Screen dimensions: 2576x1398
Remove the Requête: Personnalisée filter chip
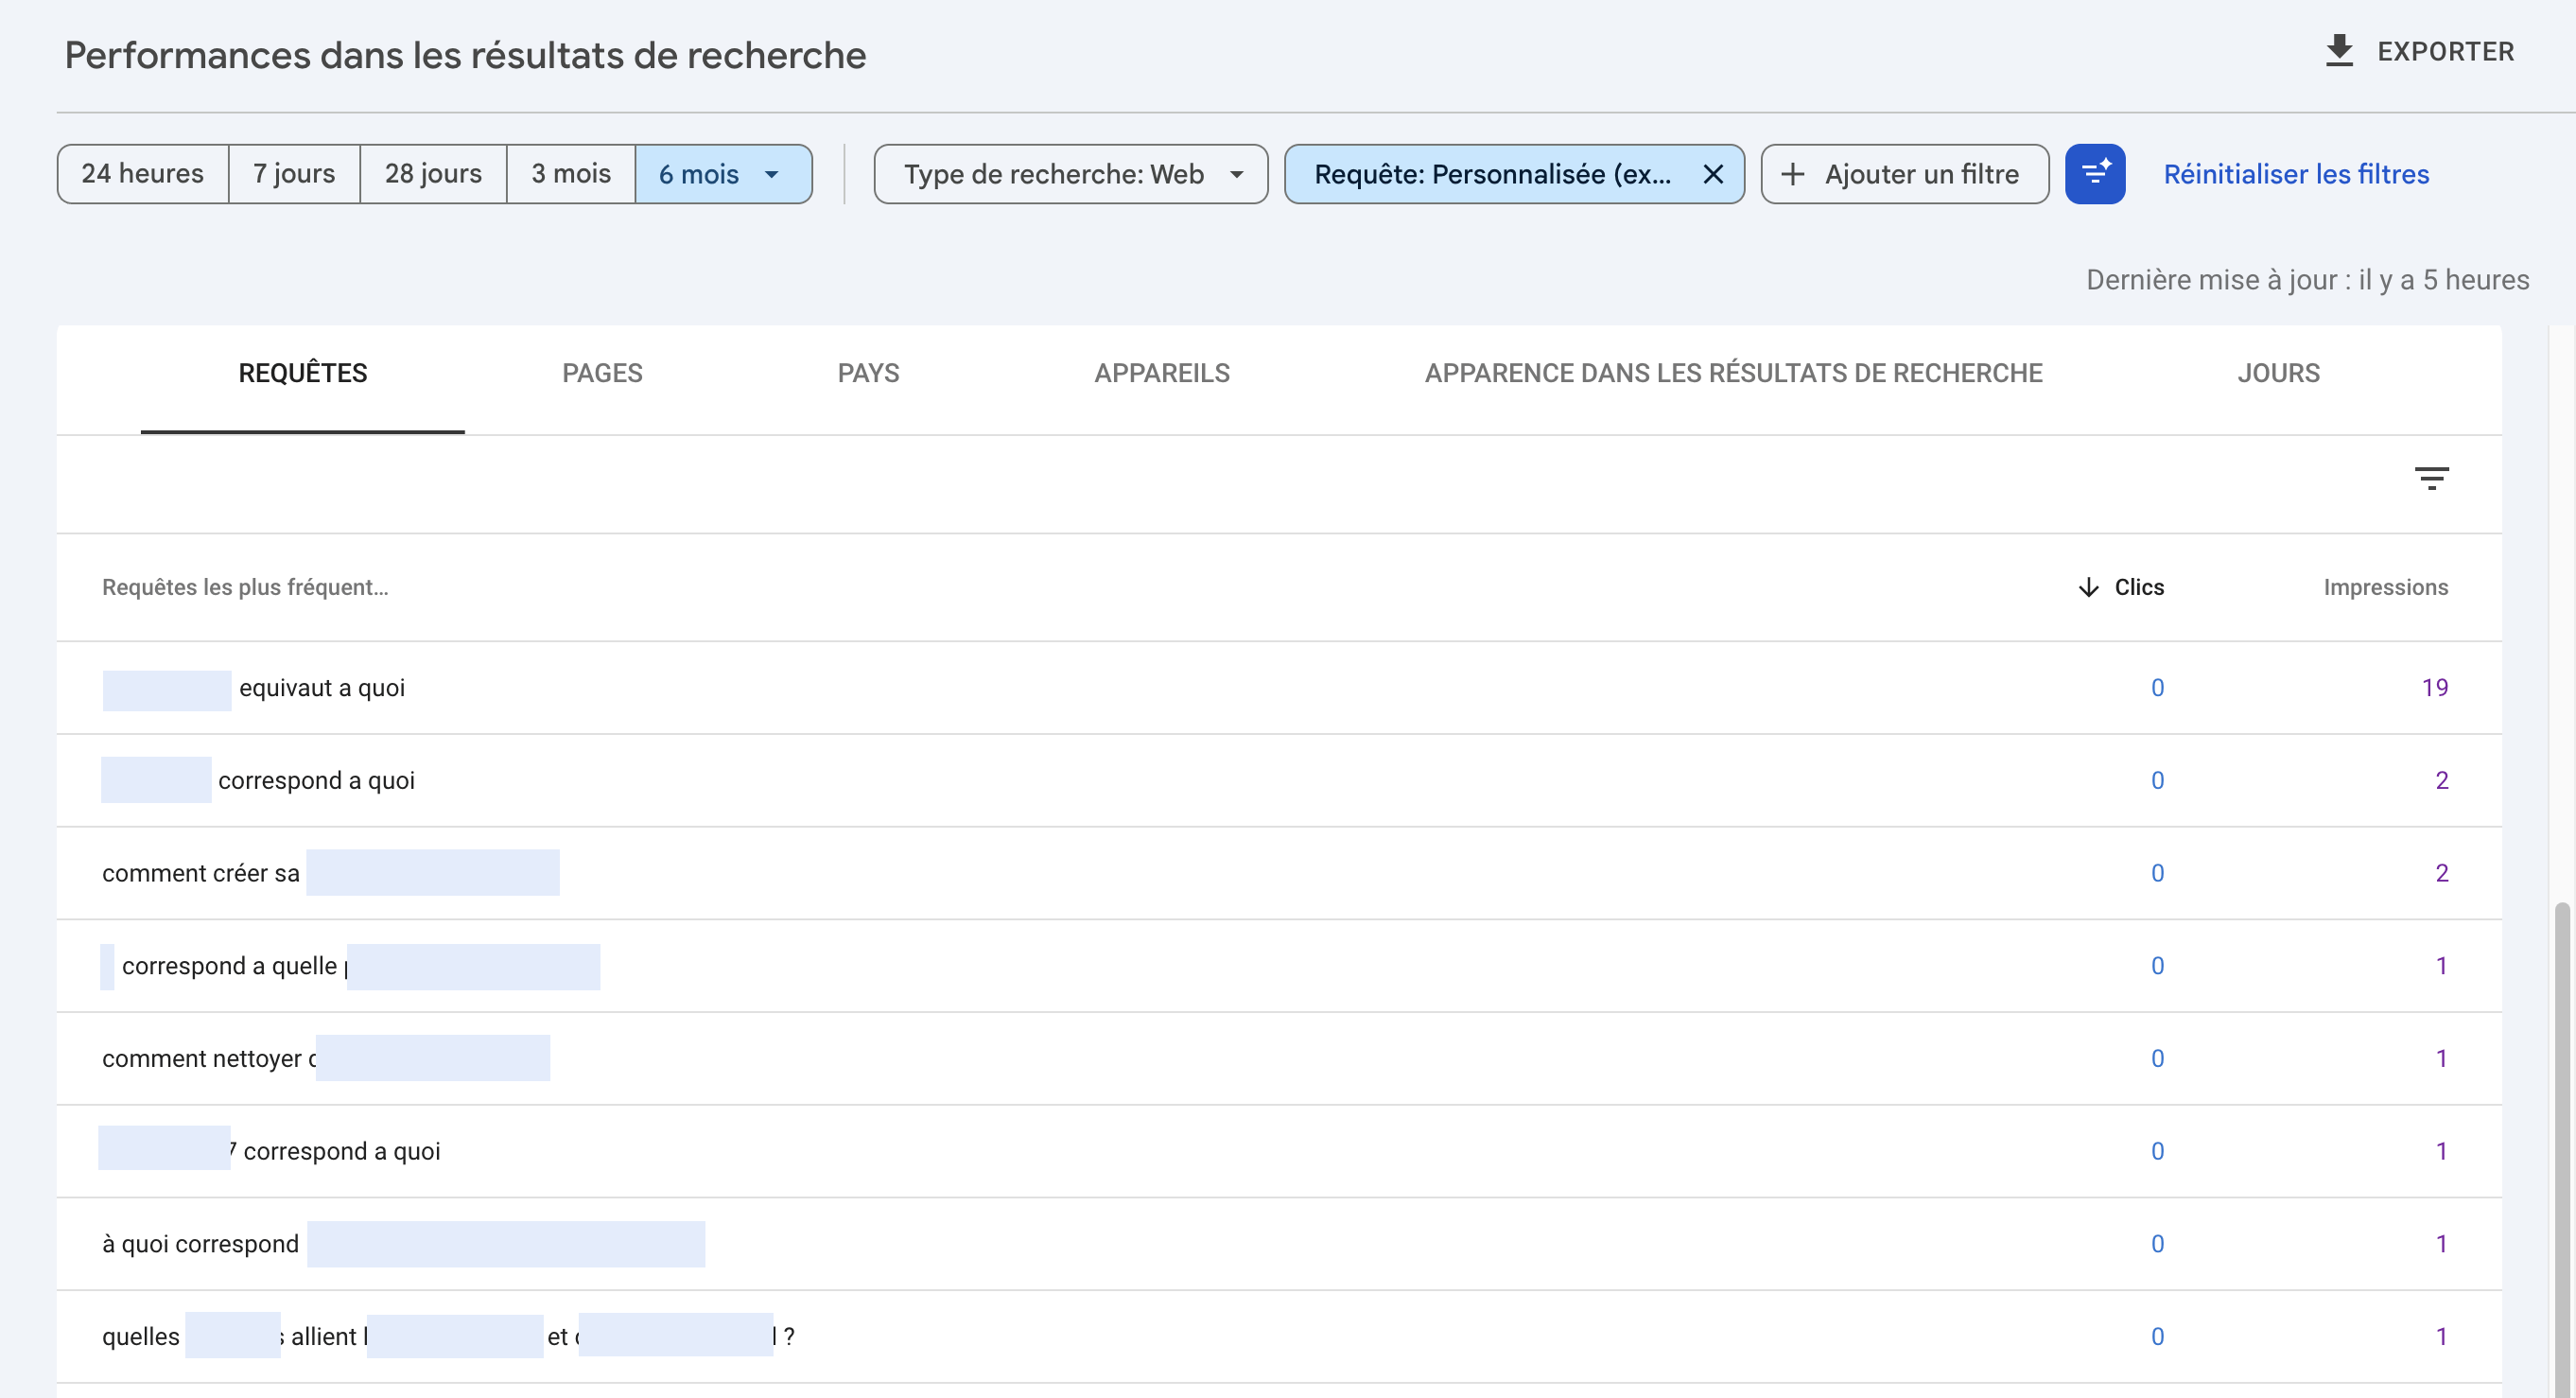click(1712, 173)
